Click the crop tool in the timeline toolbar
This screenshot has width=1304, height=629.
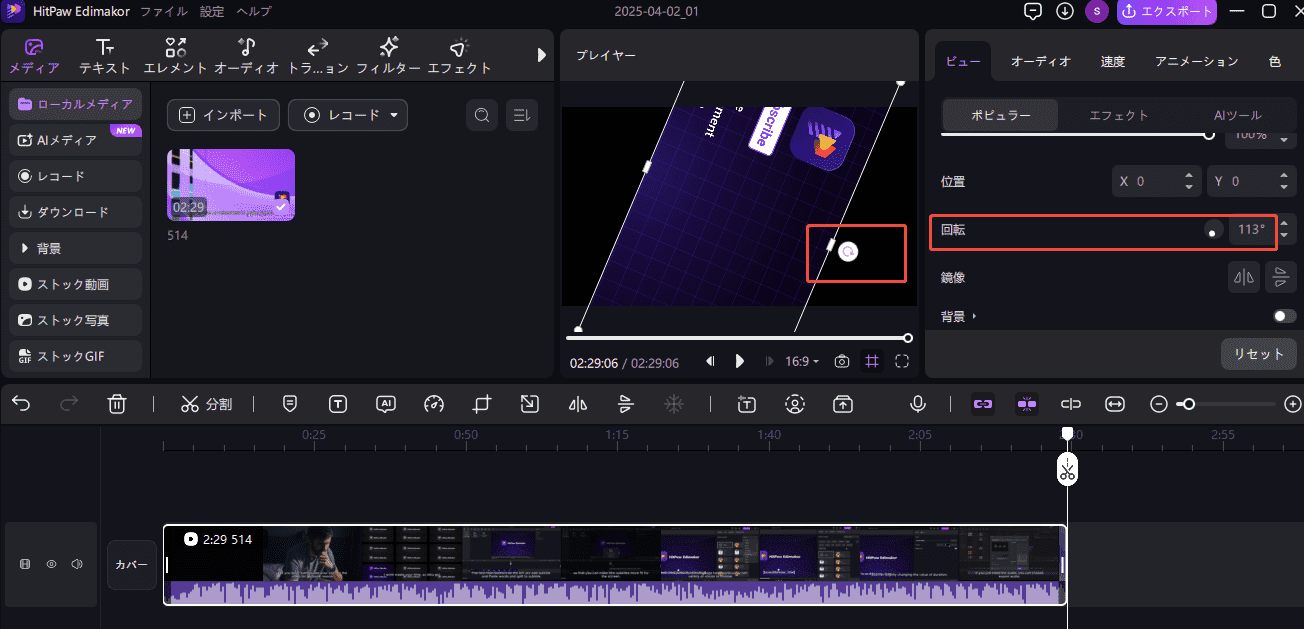(481, 404)
